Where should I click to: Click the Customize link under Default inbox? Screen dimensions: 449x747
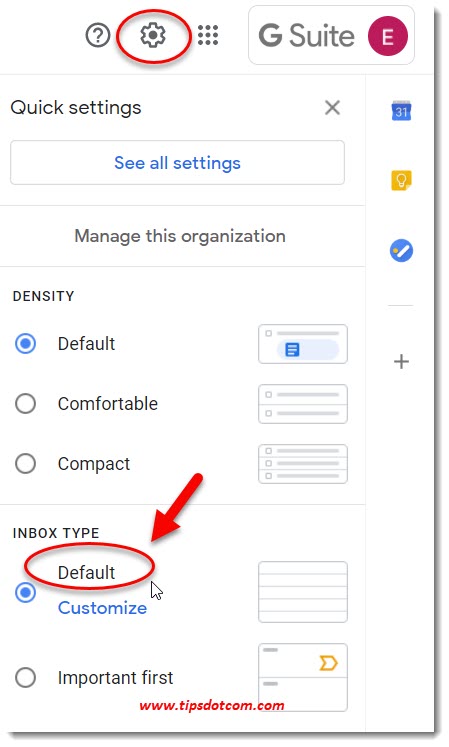(x=102, y=608)
